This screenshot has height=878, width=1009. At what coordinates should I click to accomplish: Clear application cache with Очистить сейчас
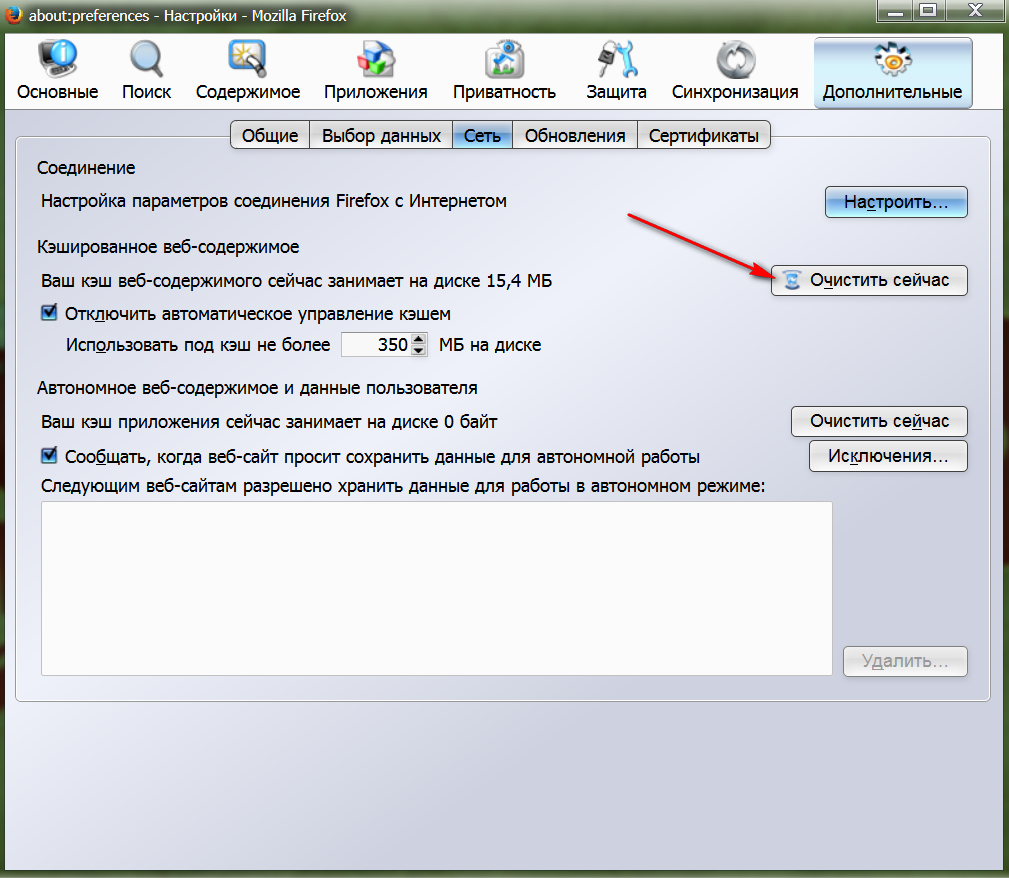[x=879, y=421]
